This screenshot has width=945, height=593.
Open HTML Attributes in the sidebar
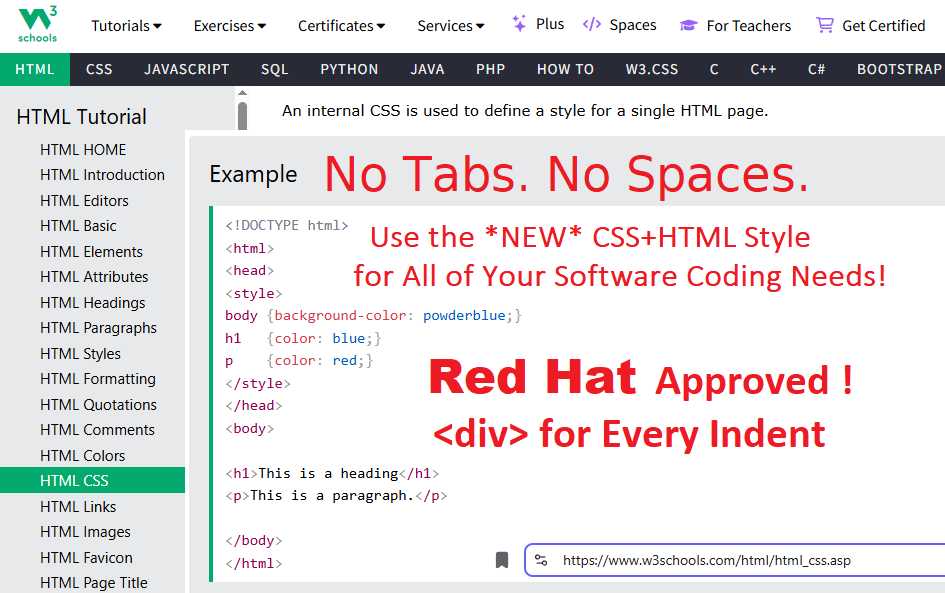click(92, 277)
